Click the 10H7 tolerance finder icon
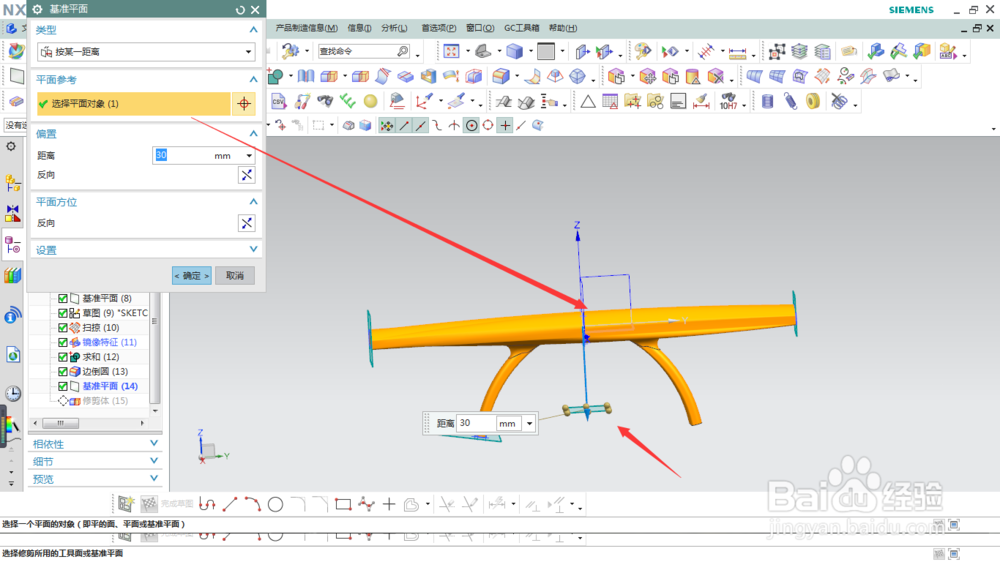This screenshot has width=1000, height=562. click(728, 101)
